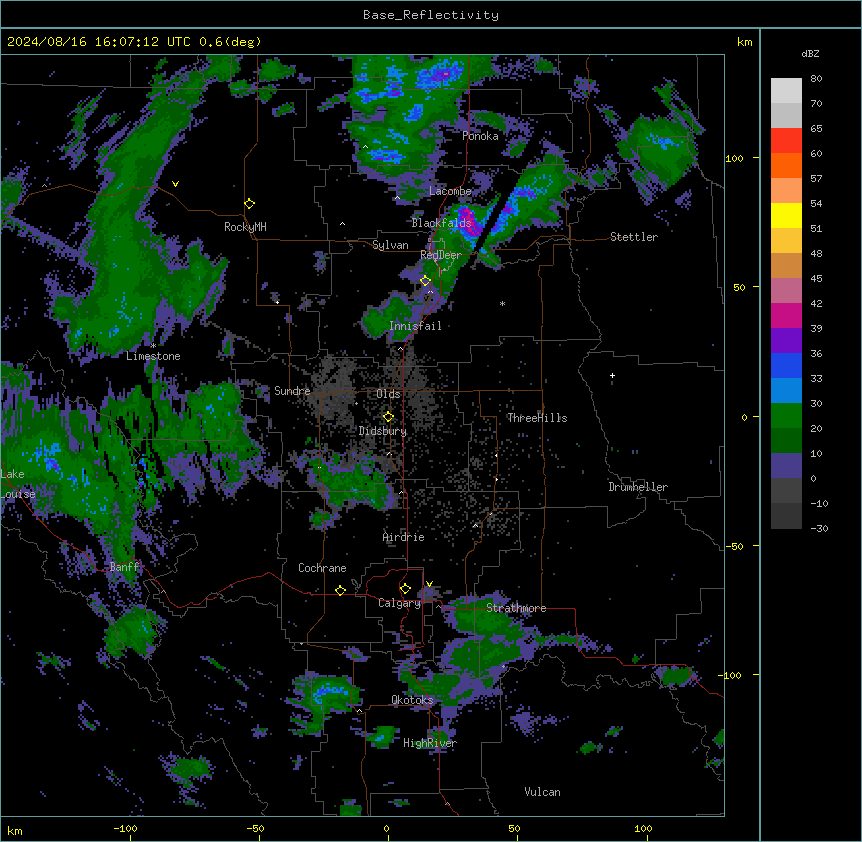This screenshot has height=842, width=862.
Task: Click the -50 tick on the horizontal axis
Action: point(255,828)
